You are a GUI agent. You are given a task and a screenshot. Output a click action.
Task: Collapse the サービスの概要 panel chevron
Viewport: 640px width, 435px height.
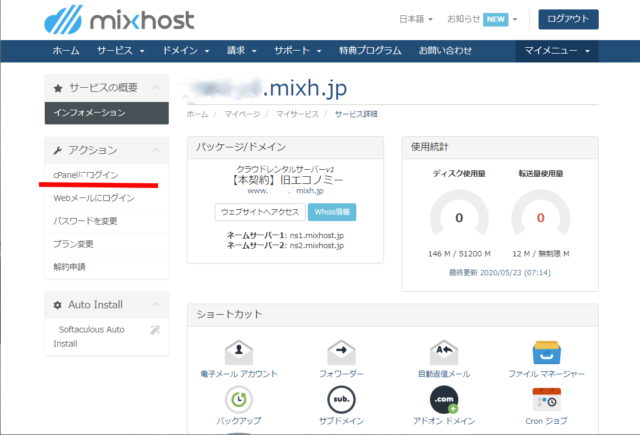pyautogui.click(x=154, y=88)
